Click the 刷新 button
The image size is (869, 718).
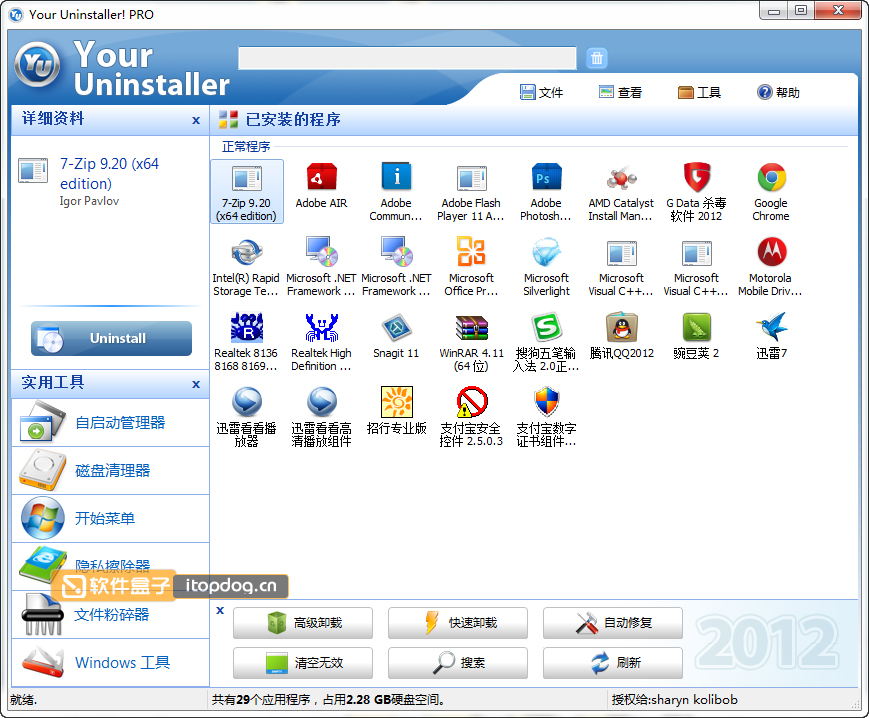(613, 663)
